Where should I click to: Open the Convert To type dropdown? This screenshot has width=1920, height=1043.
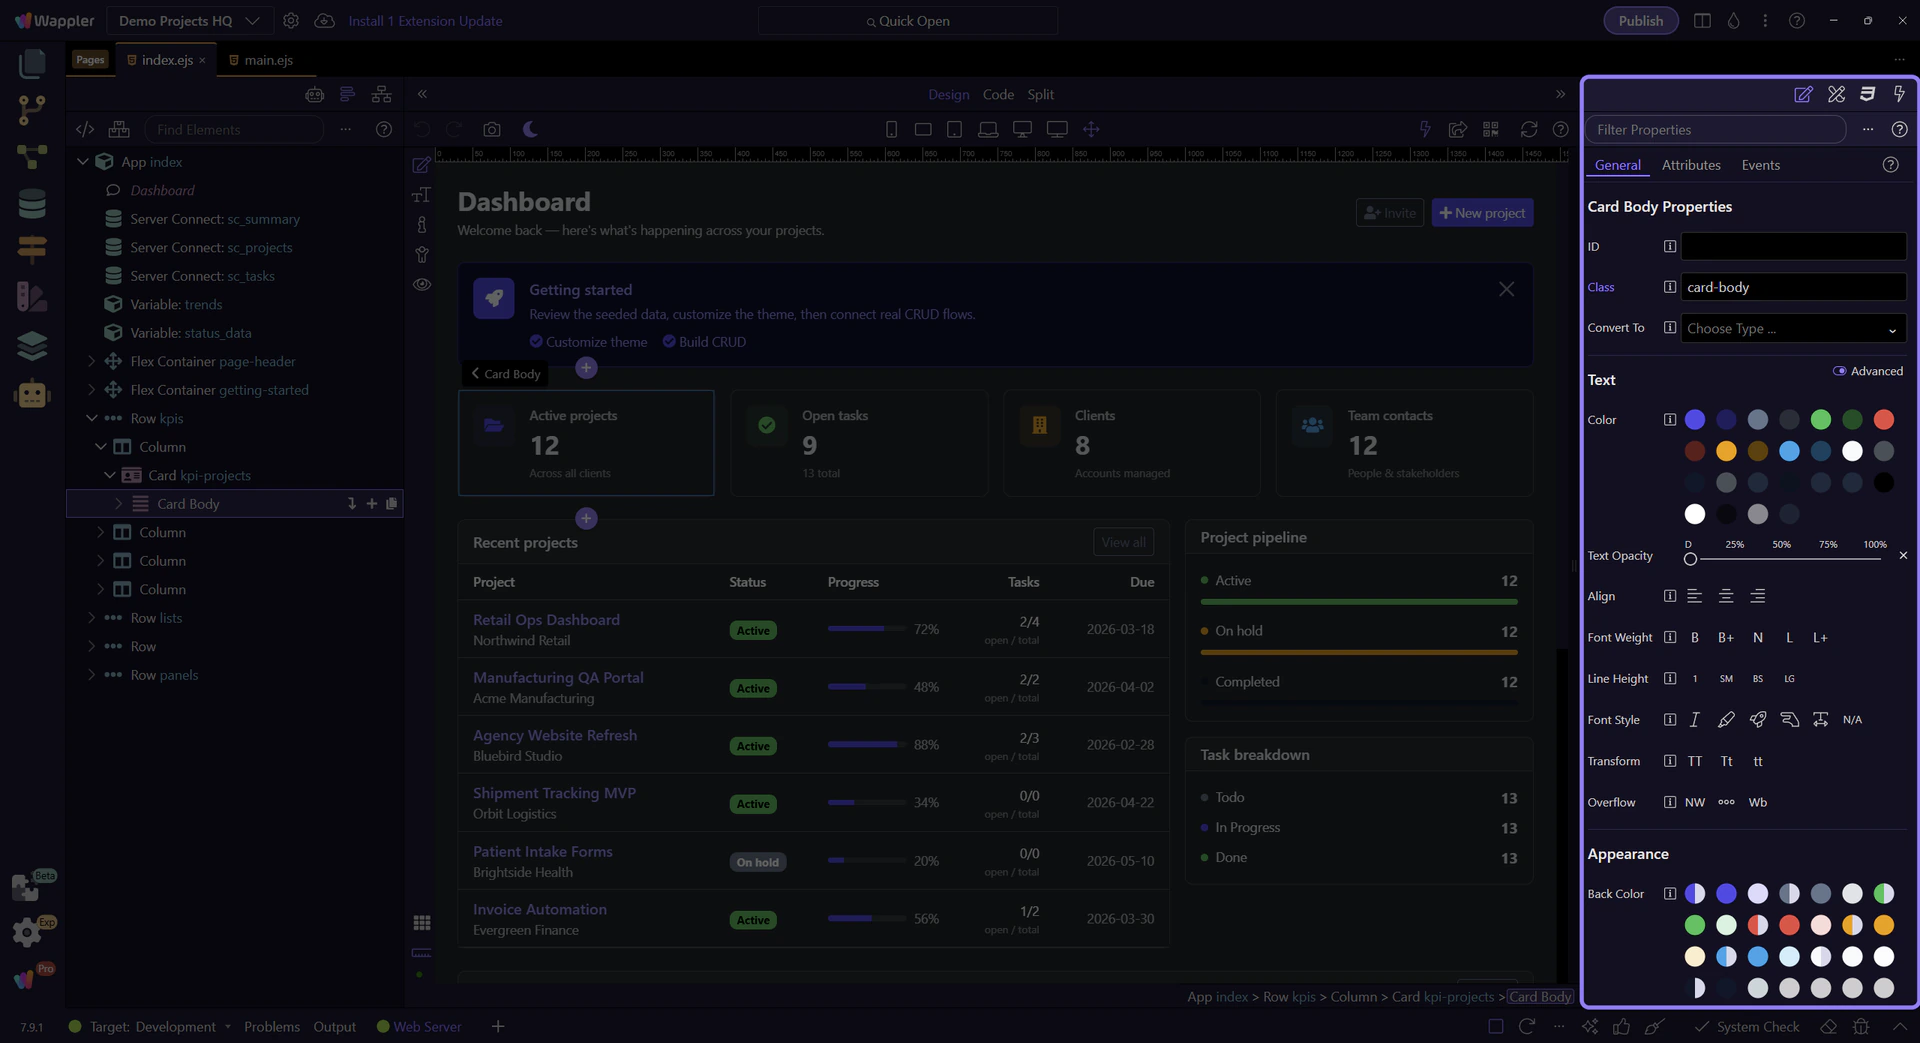1792,329
